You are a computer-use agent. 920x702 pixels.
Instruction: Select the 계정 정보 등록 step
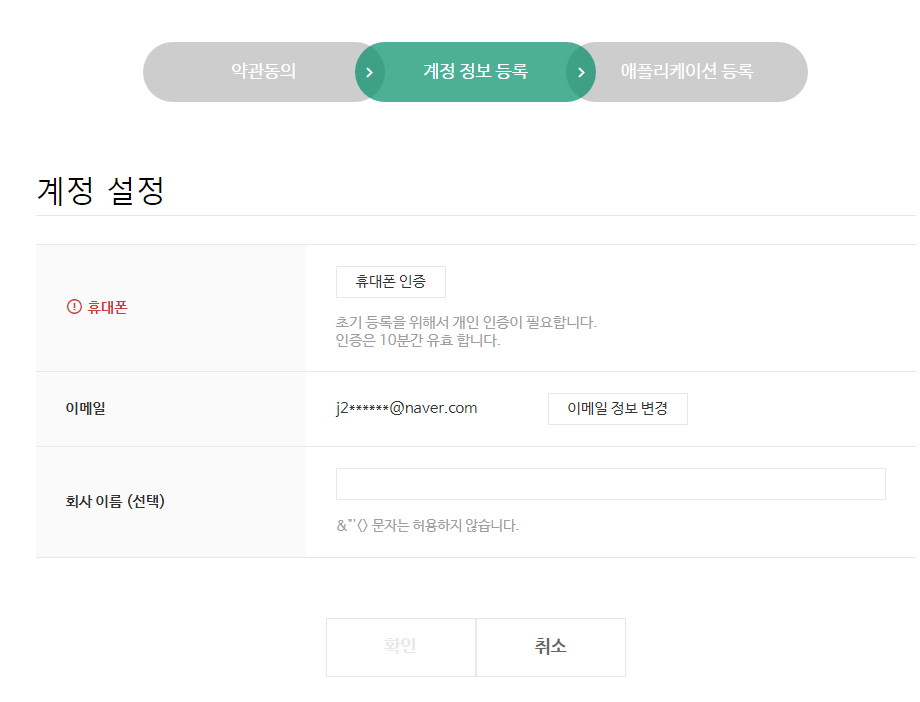point(475,72)
